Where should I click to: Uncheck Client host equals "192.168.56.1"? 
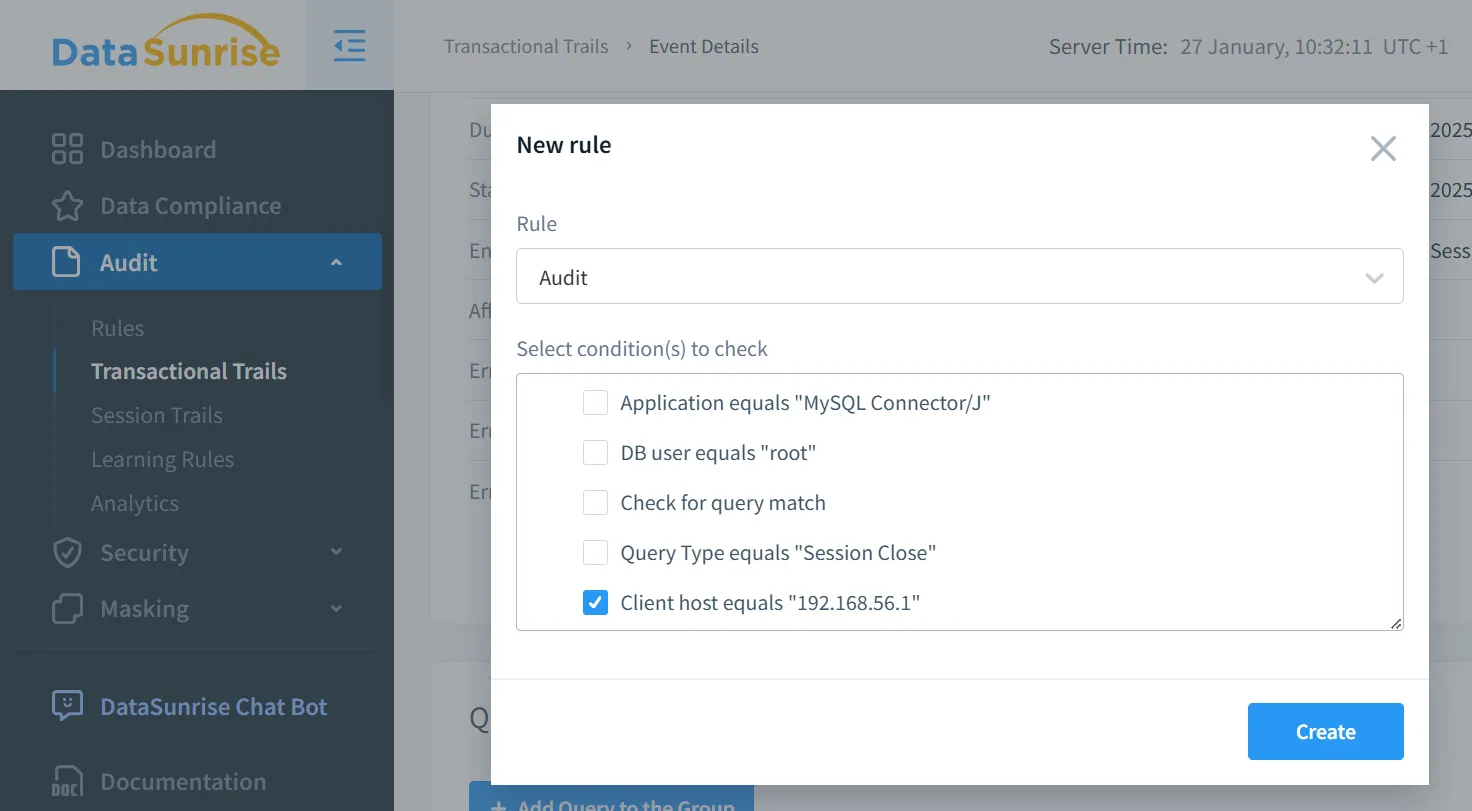[595, 603]
